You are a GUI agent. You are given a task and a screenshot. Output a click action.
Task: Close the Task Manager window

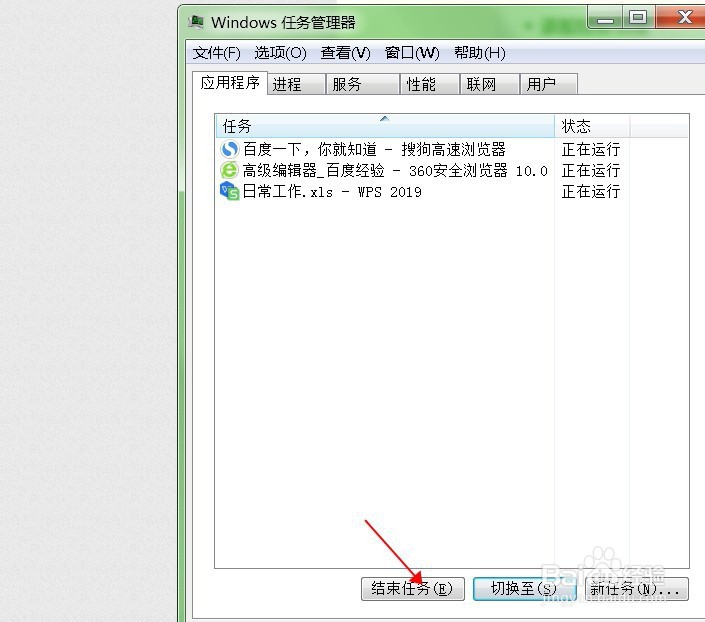coord(683,18)
